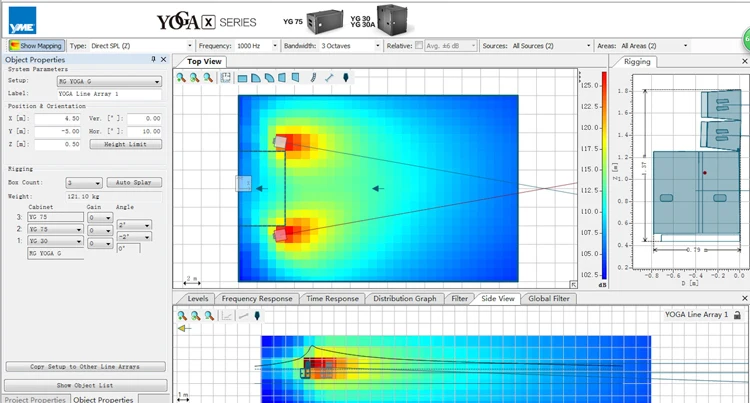
Task: Toggle the Show Mapping button
Action: point(36,46)
